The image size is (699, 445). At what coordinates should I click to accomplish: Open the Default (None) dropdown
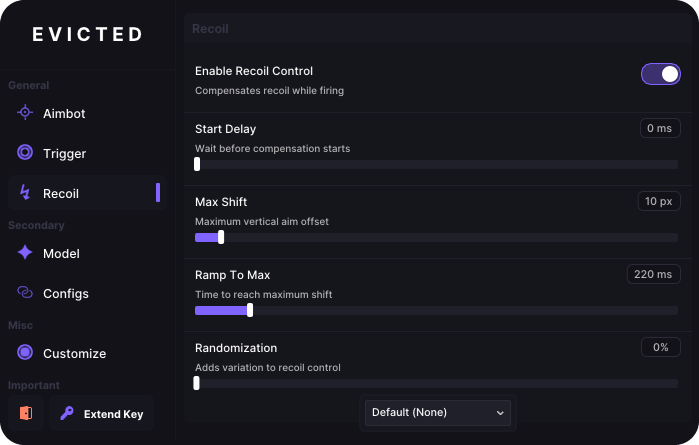pyautogui.click(x=438, y=413)
